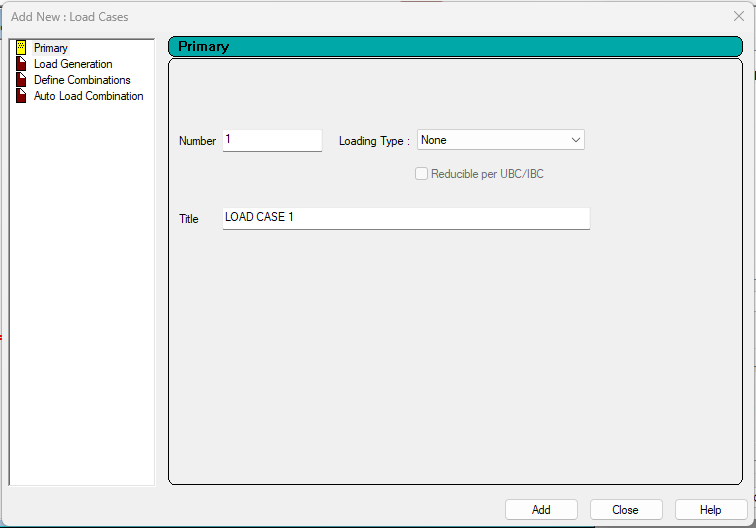The image size is (756, 528).
Task: Click the Primary header banner
Action: [455, 46]
